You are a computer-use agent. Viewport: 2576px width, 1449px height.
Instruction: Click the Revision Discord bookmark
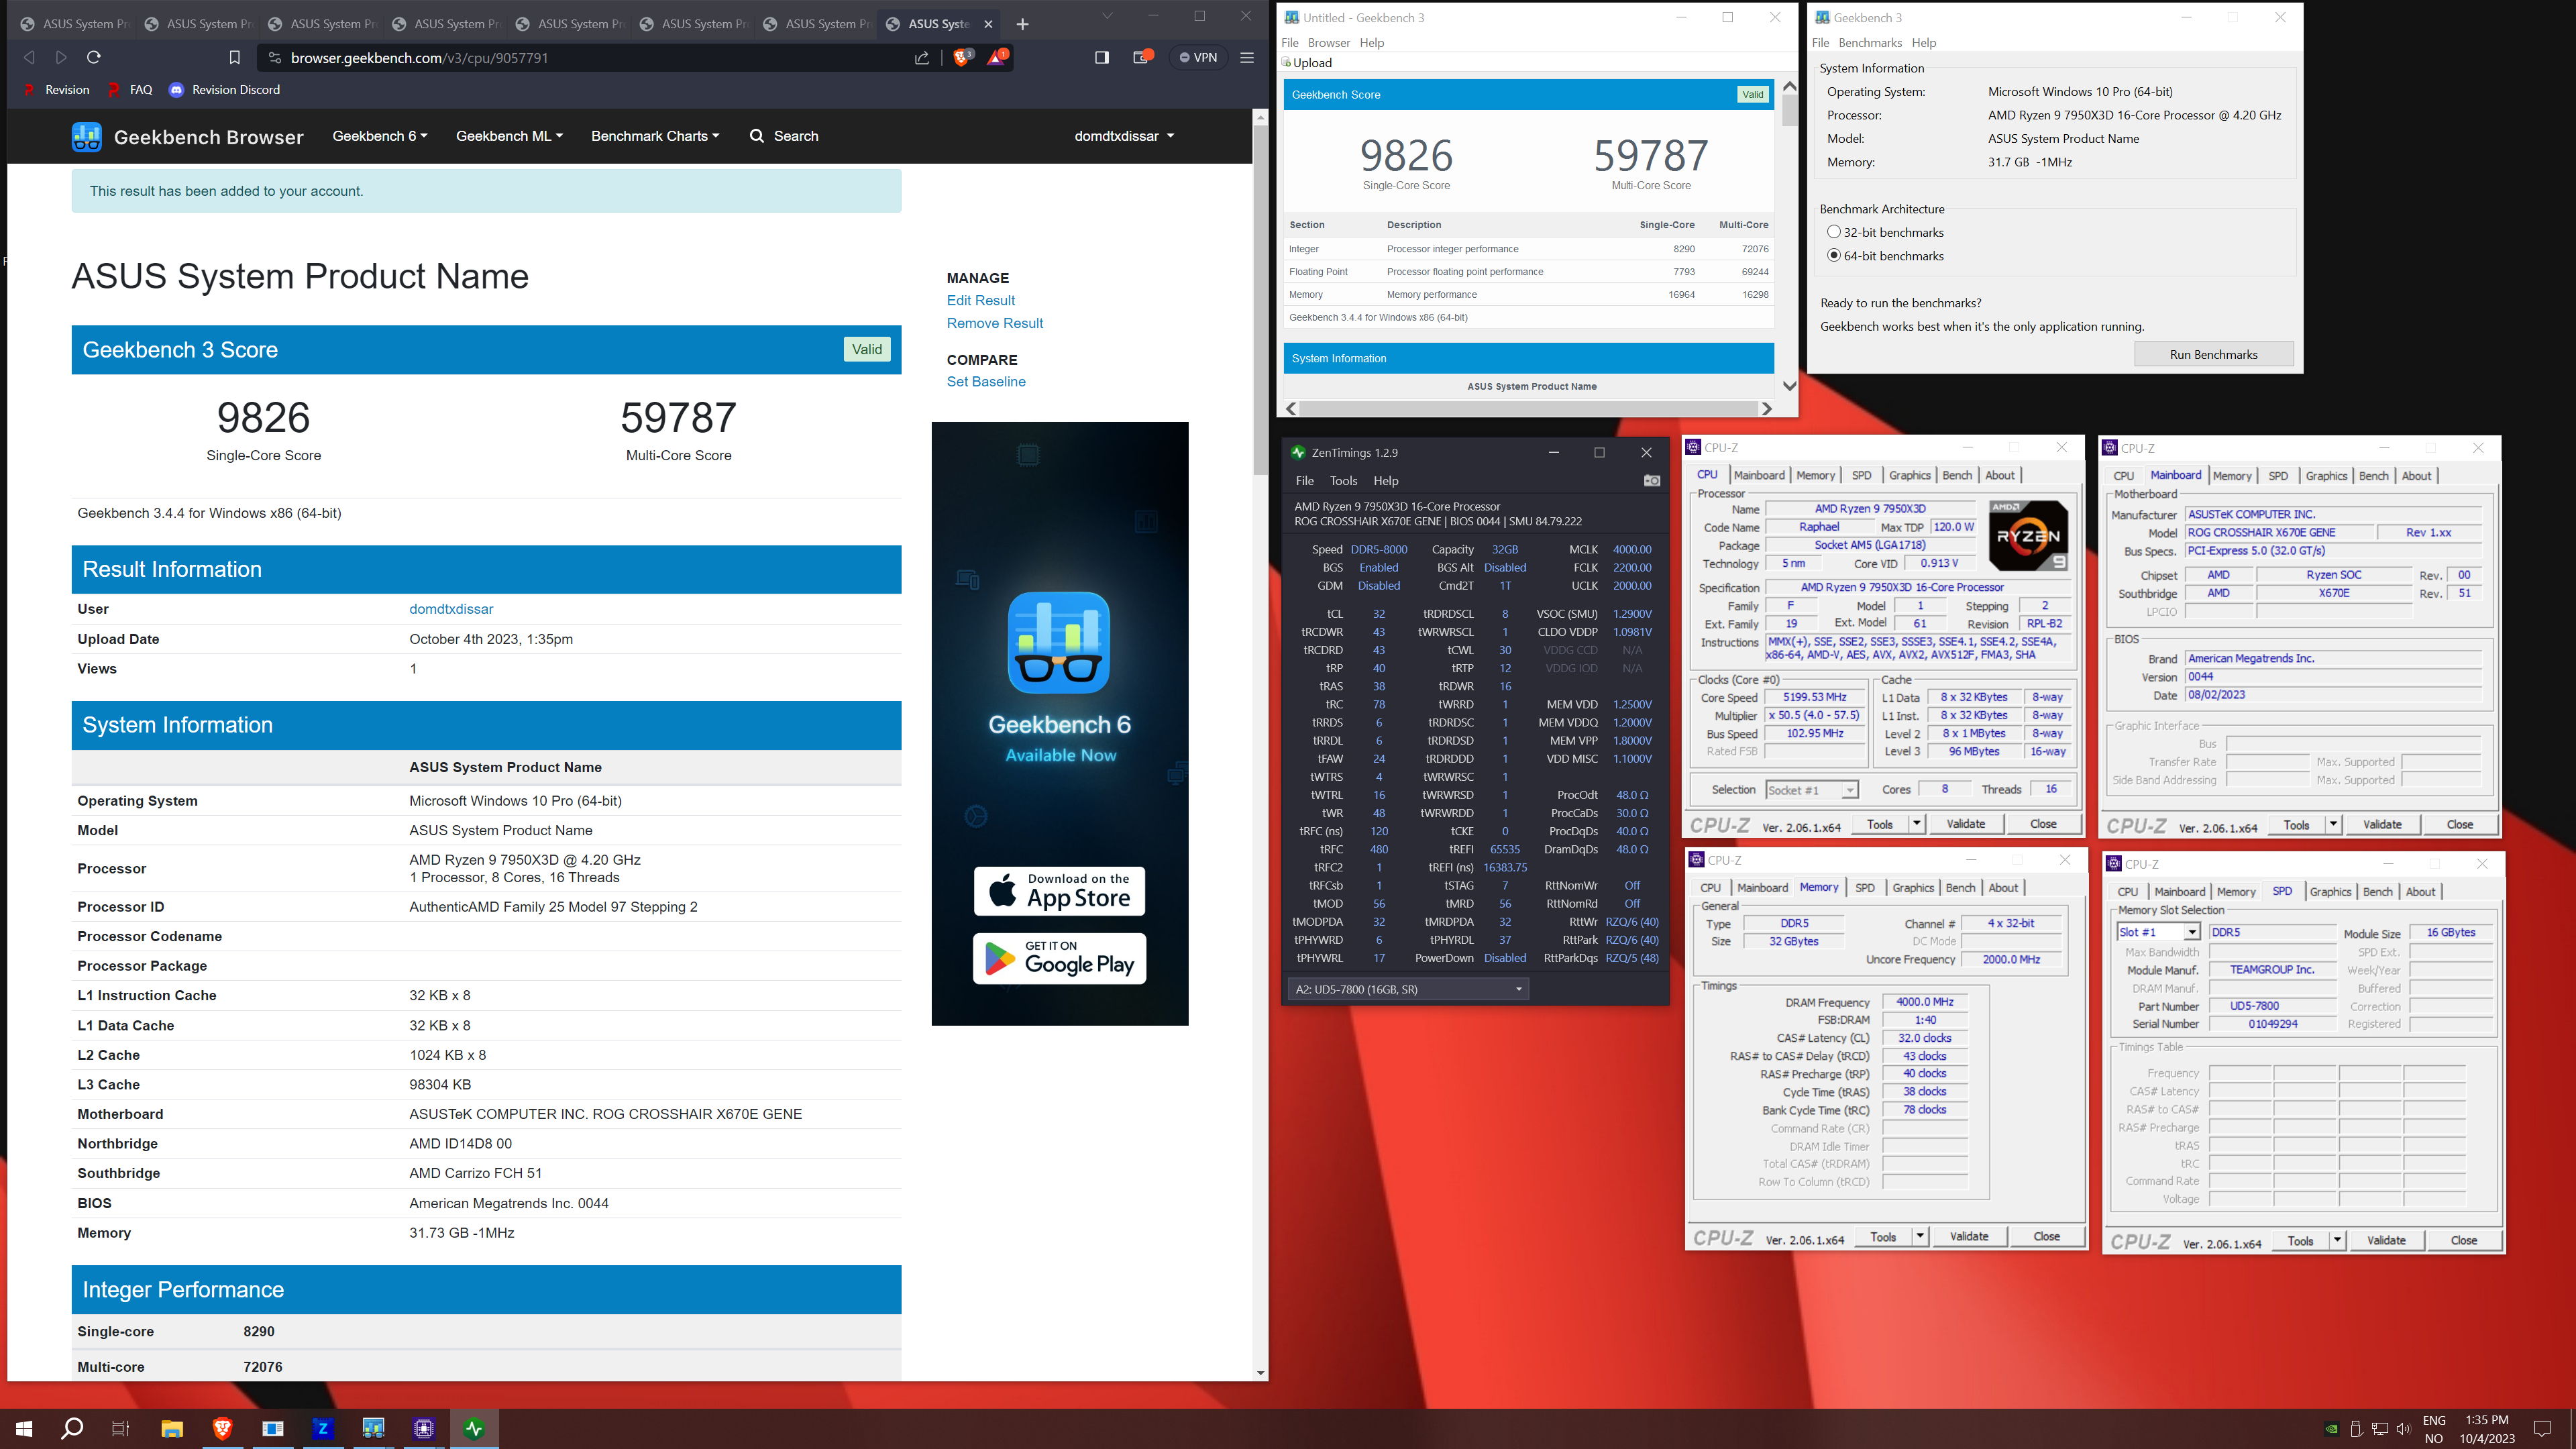click(x=224, y=90)
